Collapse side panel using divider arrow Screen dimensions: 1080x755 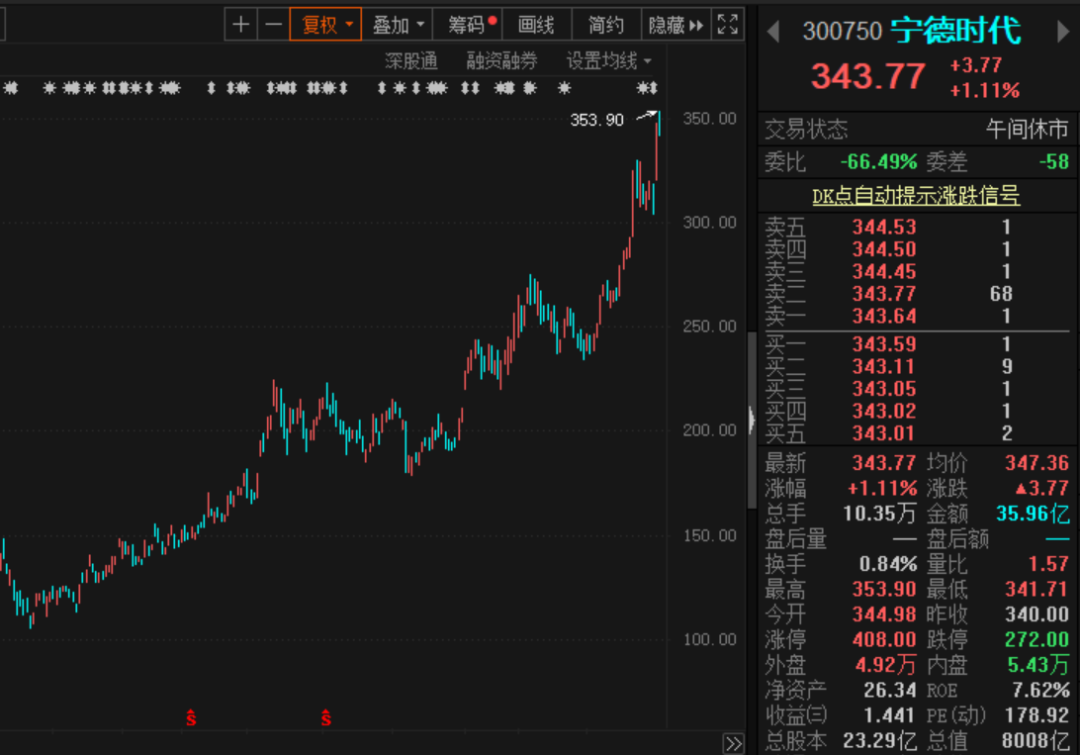[752, 421]
